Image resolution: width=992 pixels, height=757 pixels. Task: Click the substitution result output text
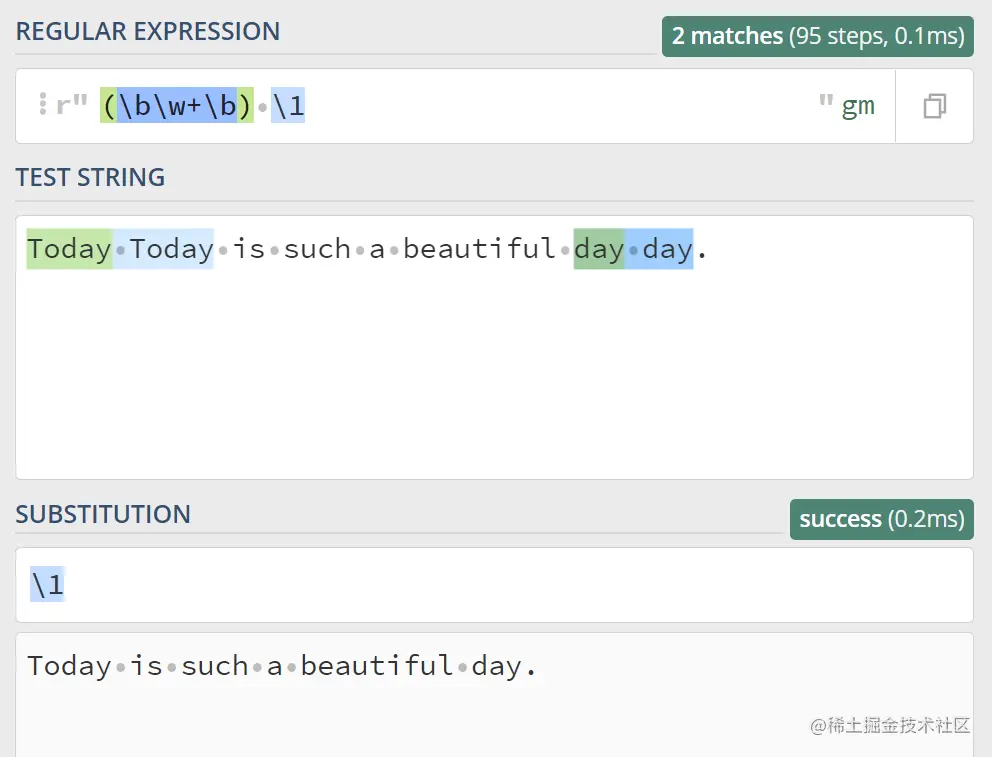point(282,666)
